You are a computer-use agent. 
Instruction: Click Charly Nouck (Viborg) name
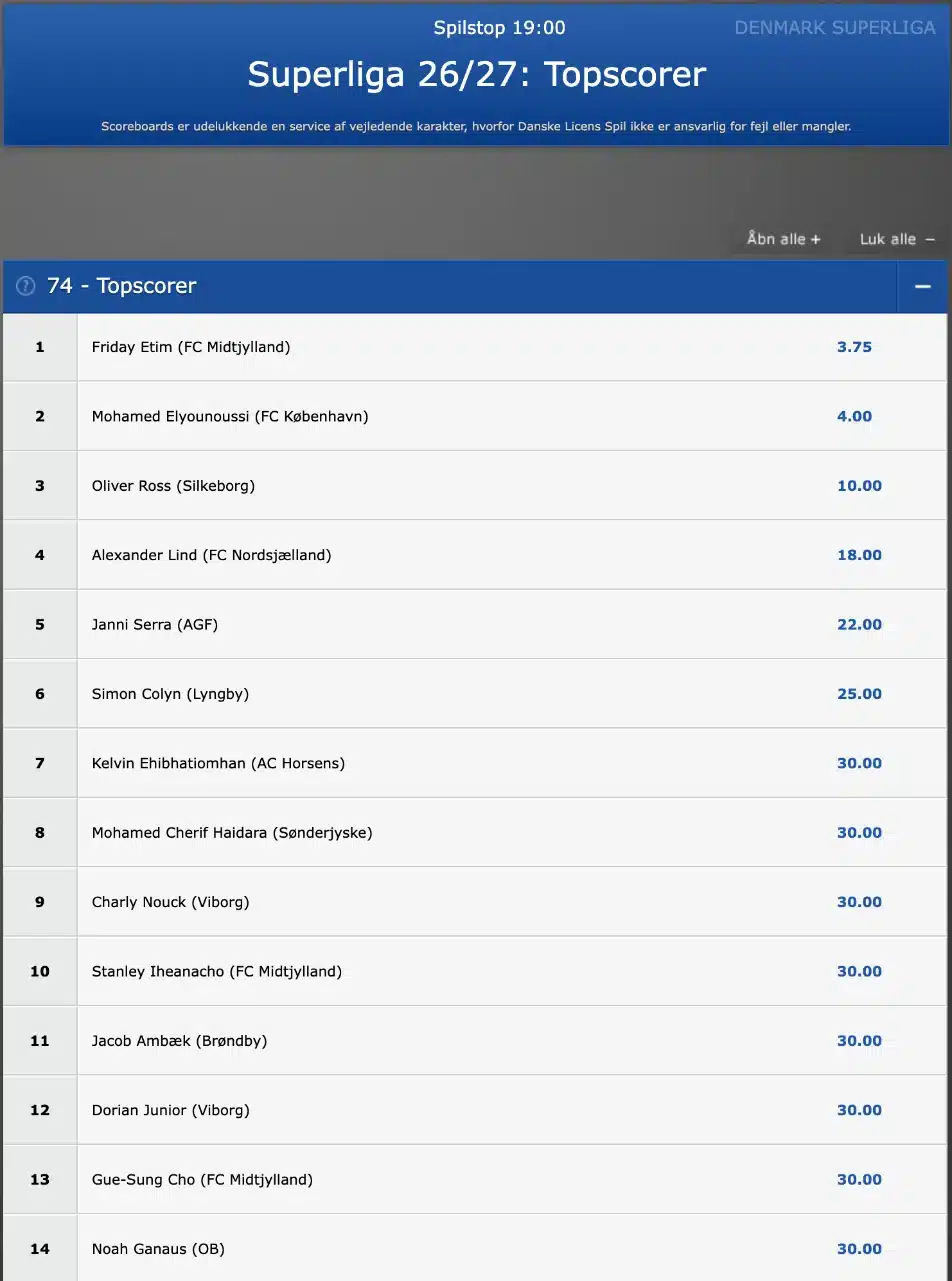[x=170, y=902]
